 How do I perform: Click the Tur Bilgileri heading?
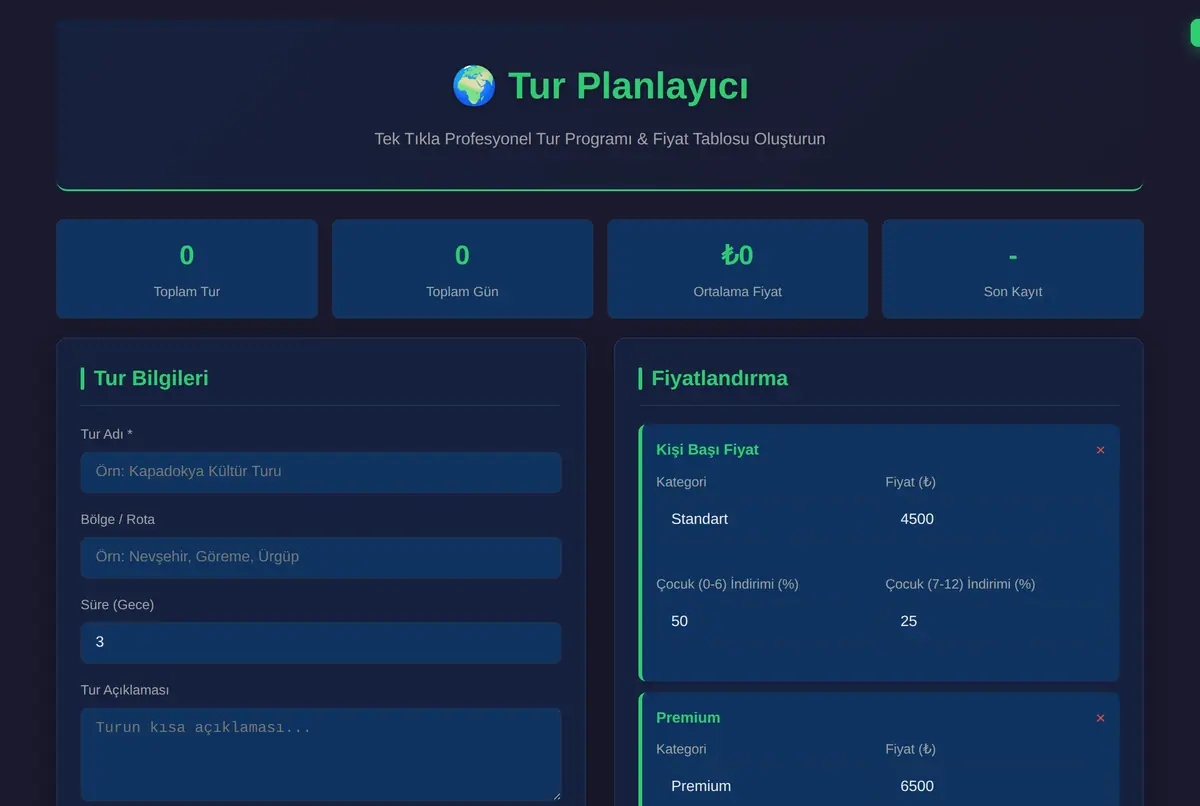pos(151,378)
